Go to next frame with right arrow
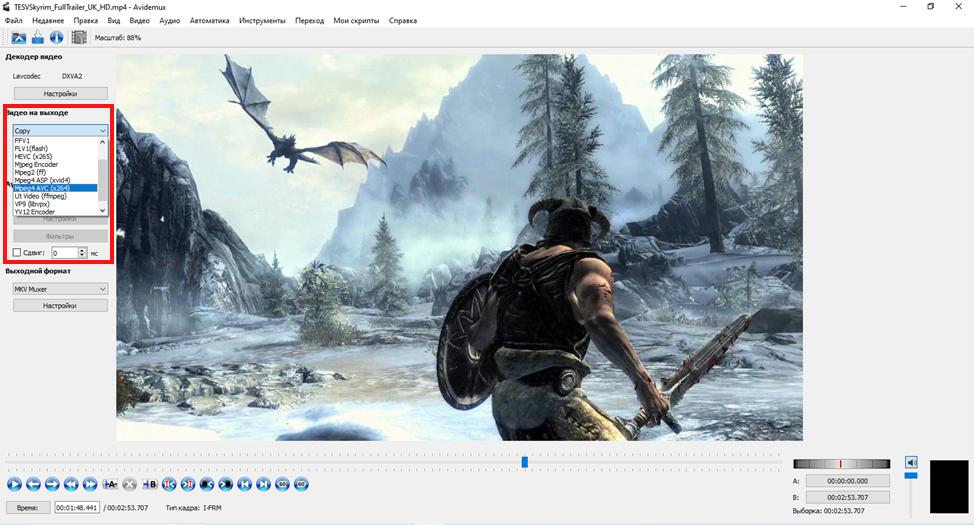This screenshot has width=974, height=525. coord(52,484)
